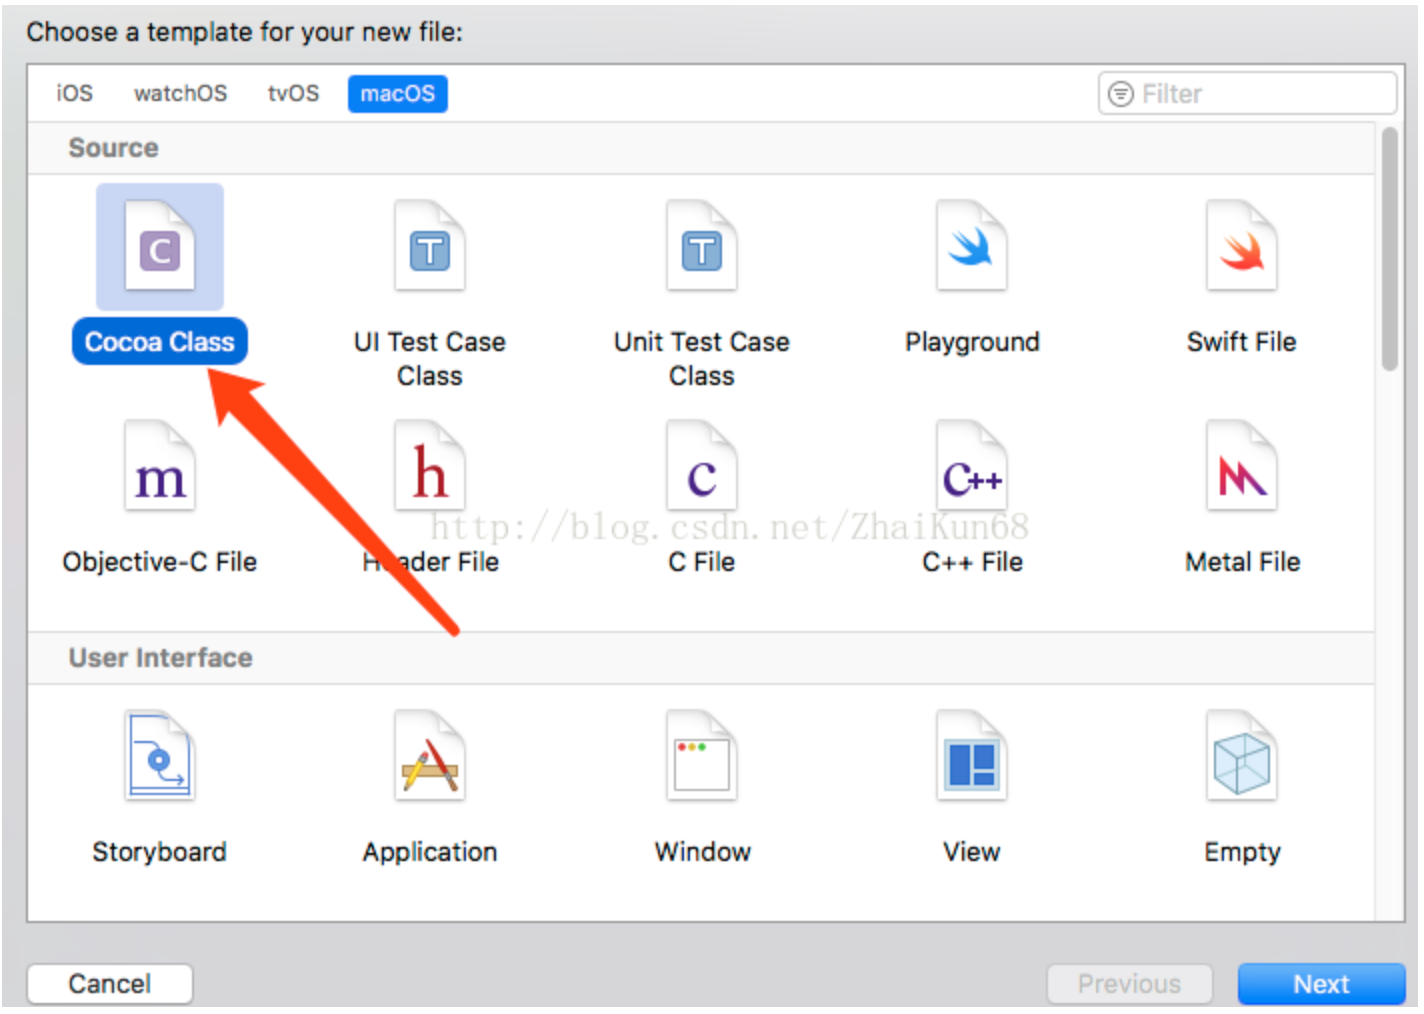Choose the C++ File template icon

pos(972,467)
